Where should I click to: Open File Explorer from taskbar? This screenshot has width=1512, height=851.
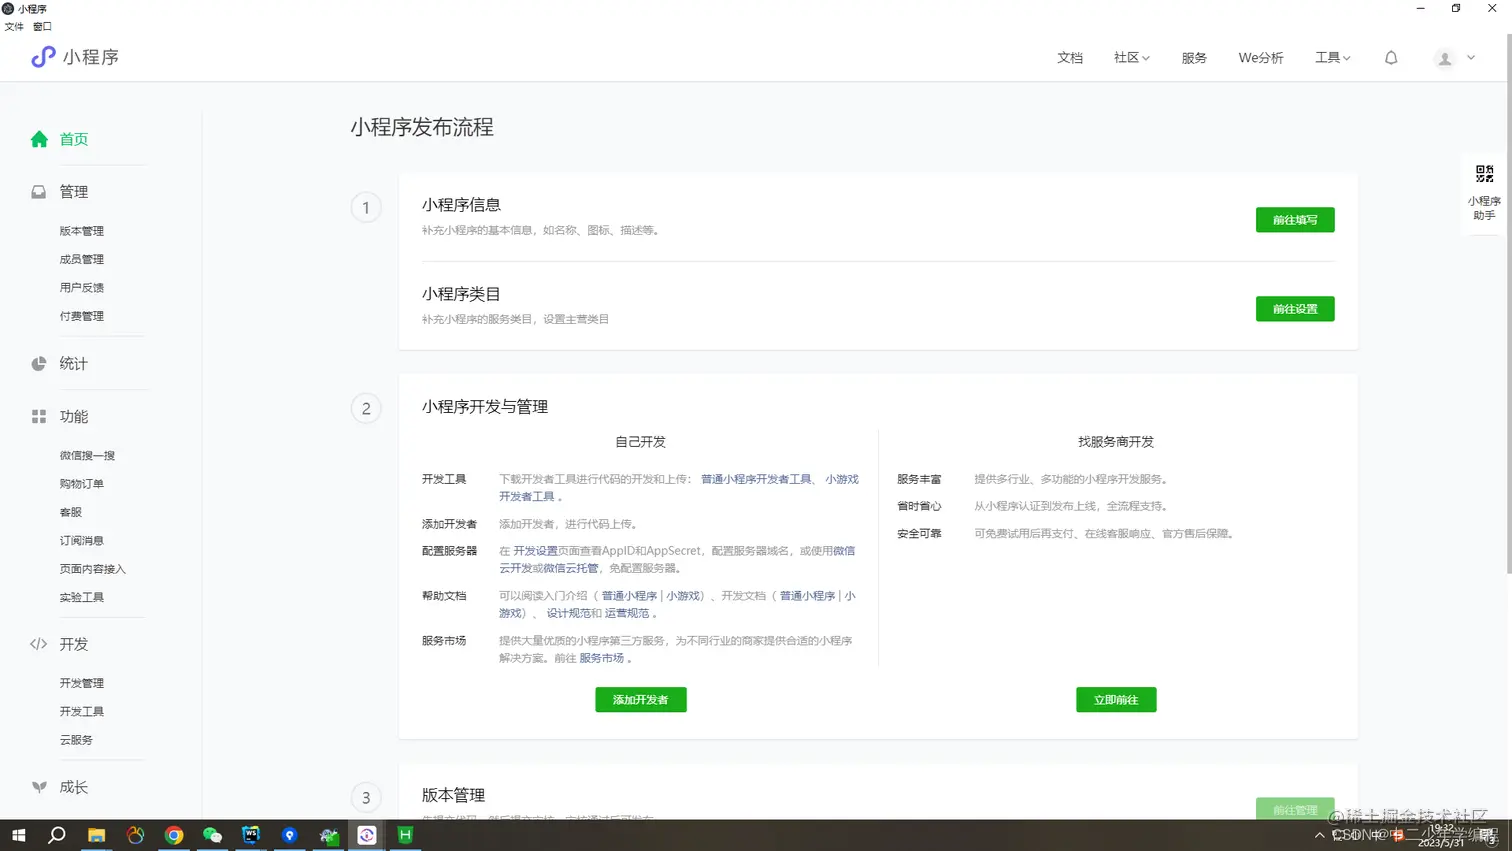pyautogui.click(x=96, y=835)
